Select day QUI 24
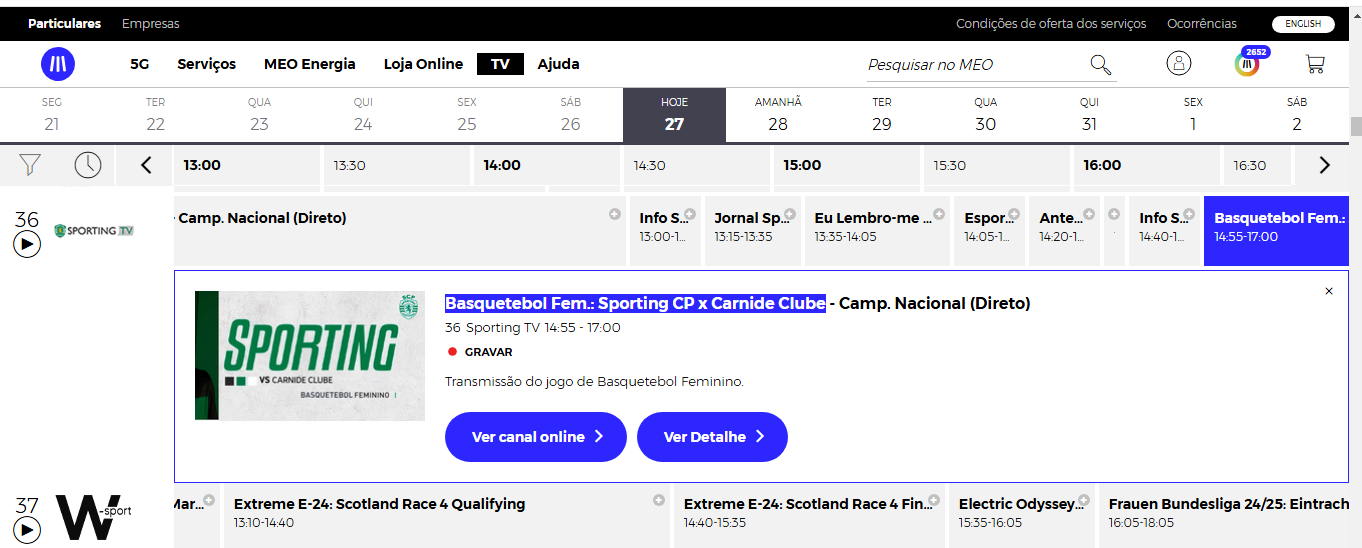The height and width of the screenshot is (548, 1362). pyautogui.click(x=363, y=115)
